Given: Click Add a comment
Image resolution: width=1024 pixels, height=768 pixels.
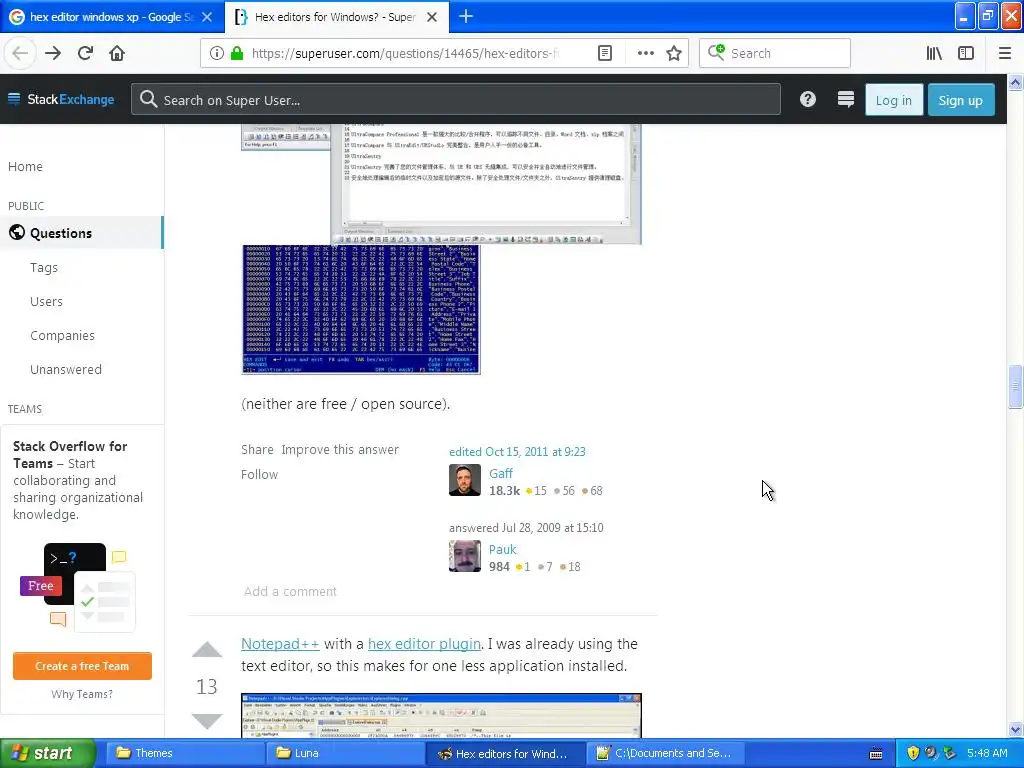Looking at the screenshot, I should (x=290, y=591).
